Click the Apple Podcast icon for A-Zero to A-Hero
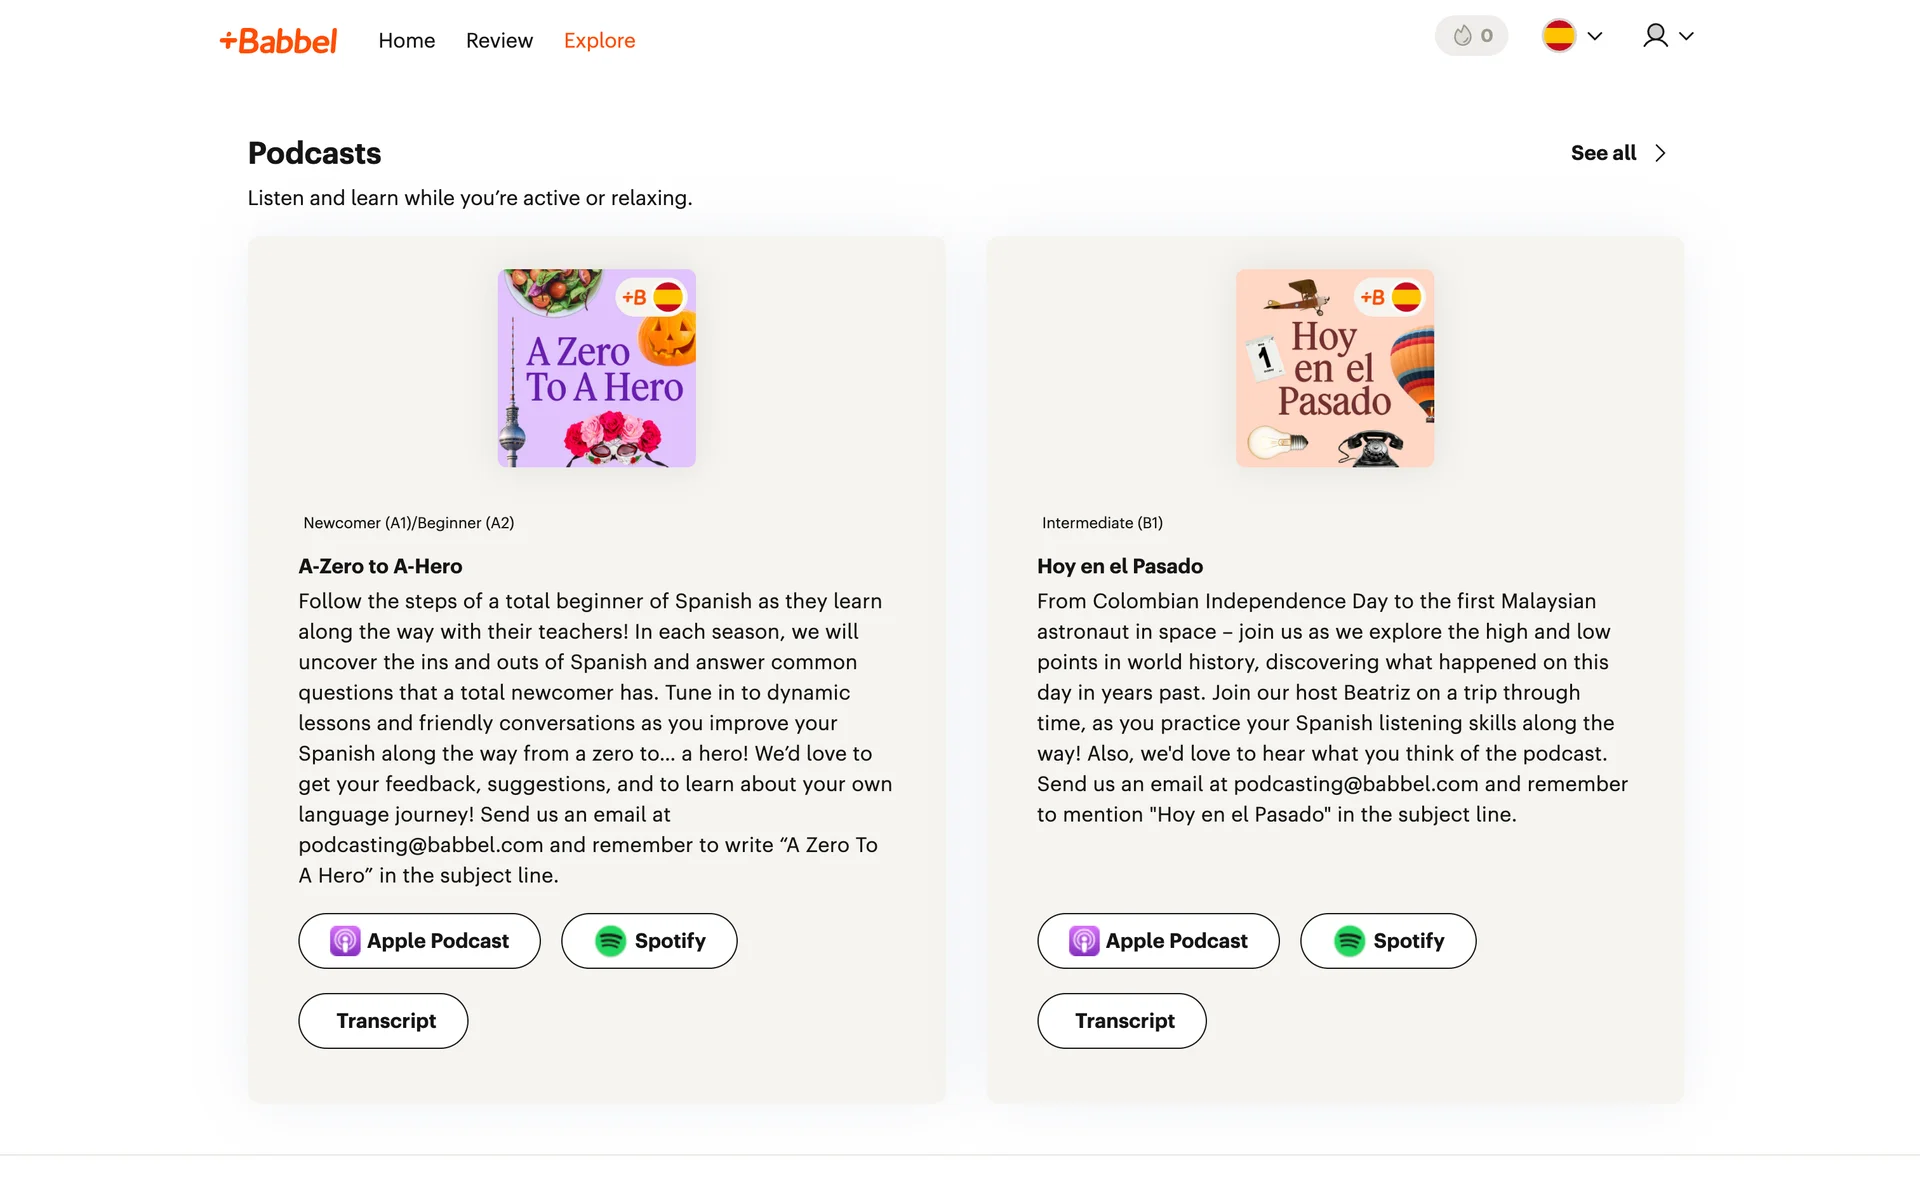This screenshot has width=1920, height=1200. coord(345,941)
